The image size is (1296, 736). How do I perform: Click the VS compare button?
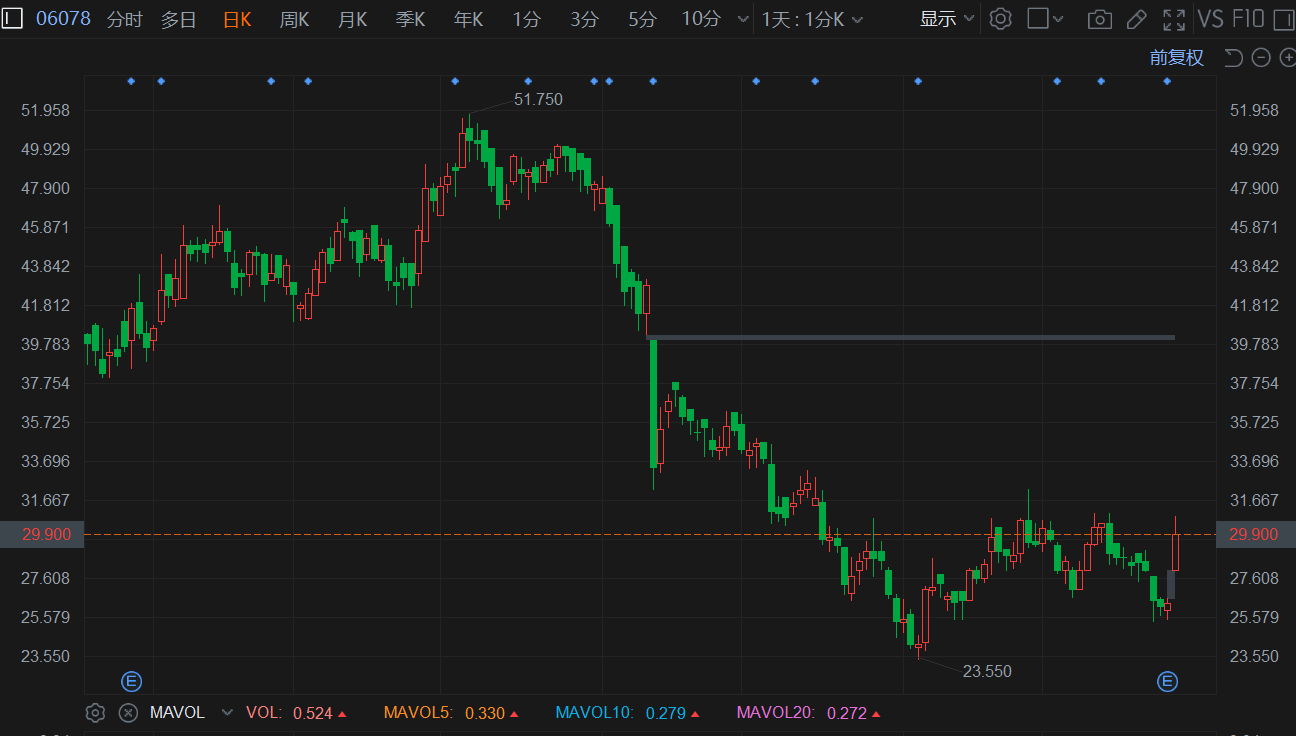coord(1210,19)
